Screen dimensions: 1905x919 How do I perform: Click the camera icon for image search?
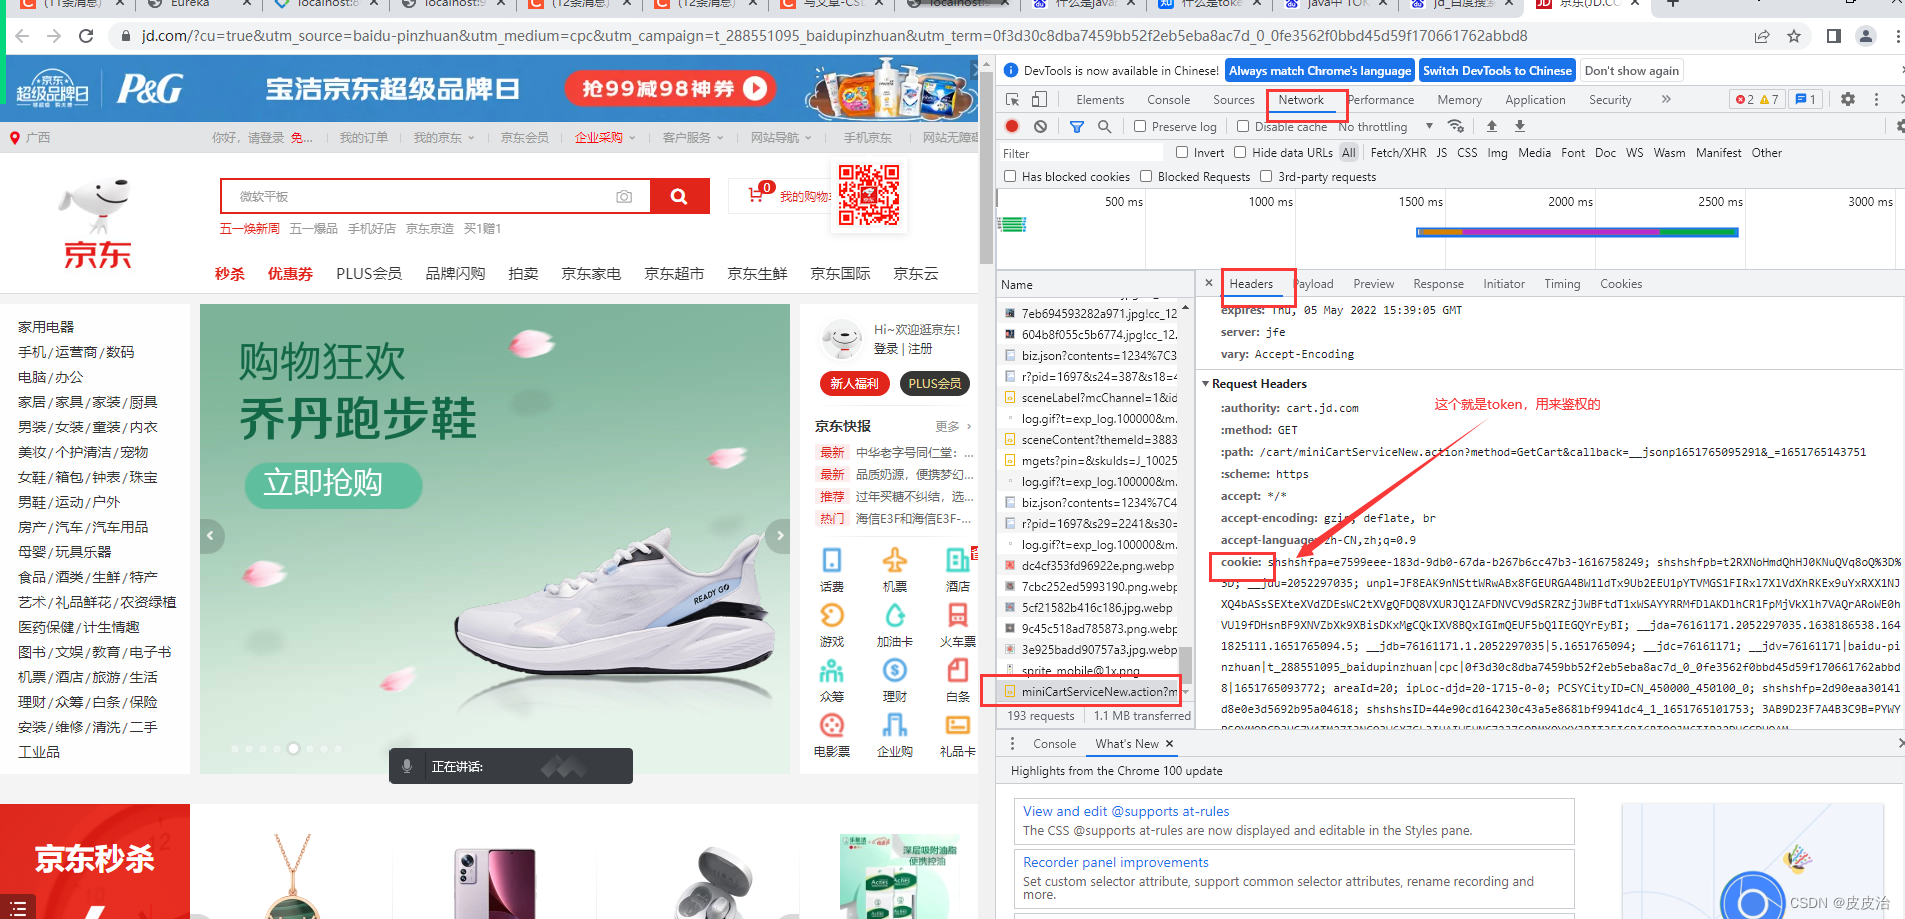[624, 196]
